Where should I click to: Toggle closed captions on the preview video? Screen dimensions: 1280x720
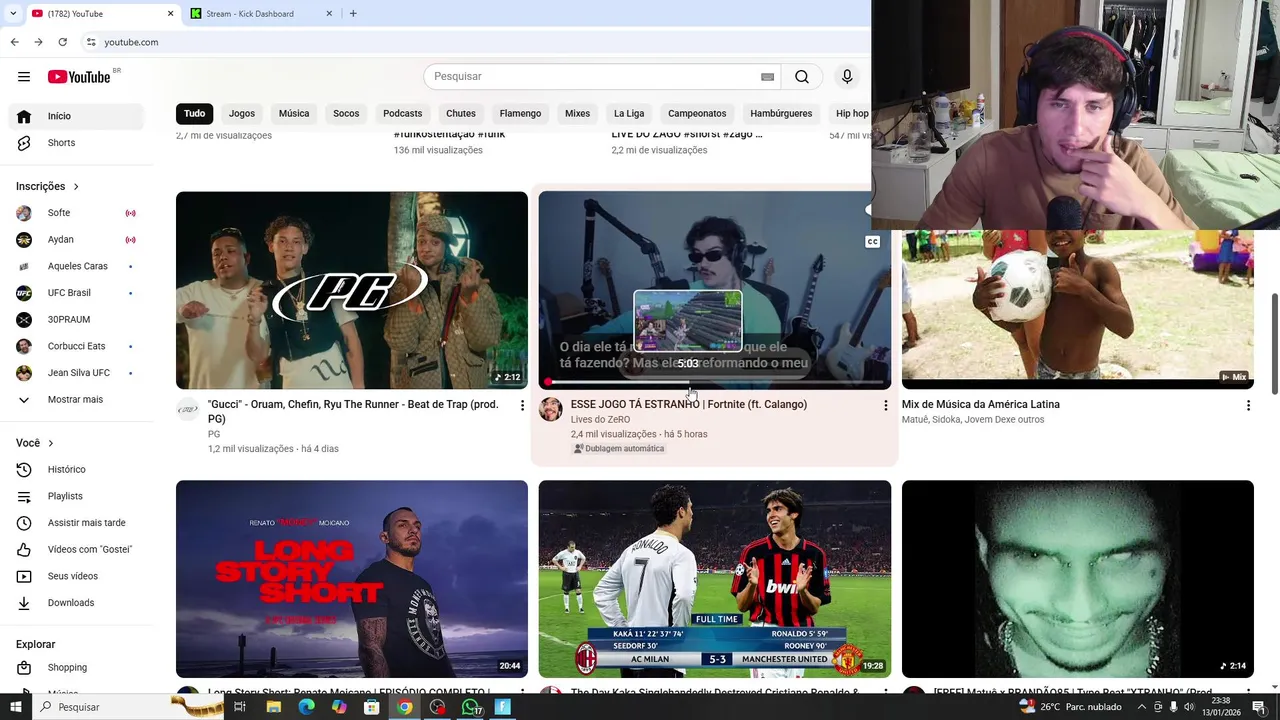(872, 242)
